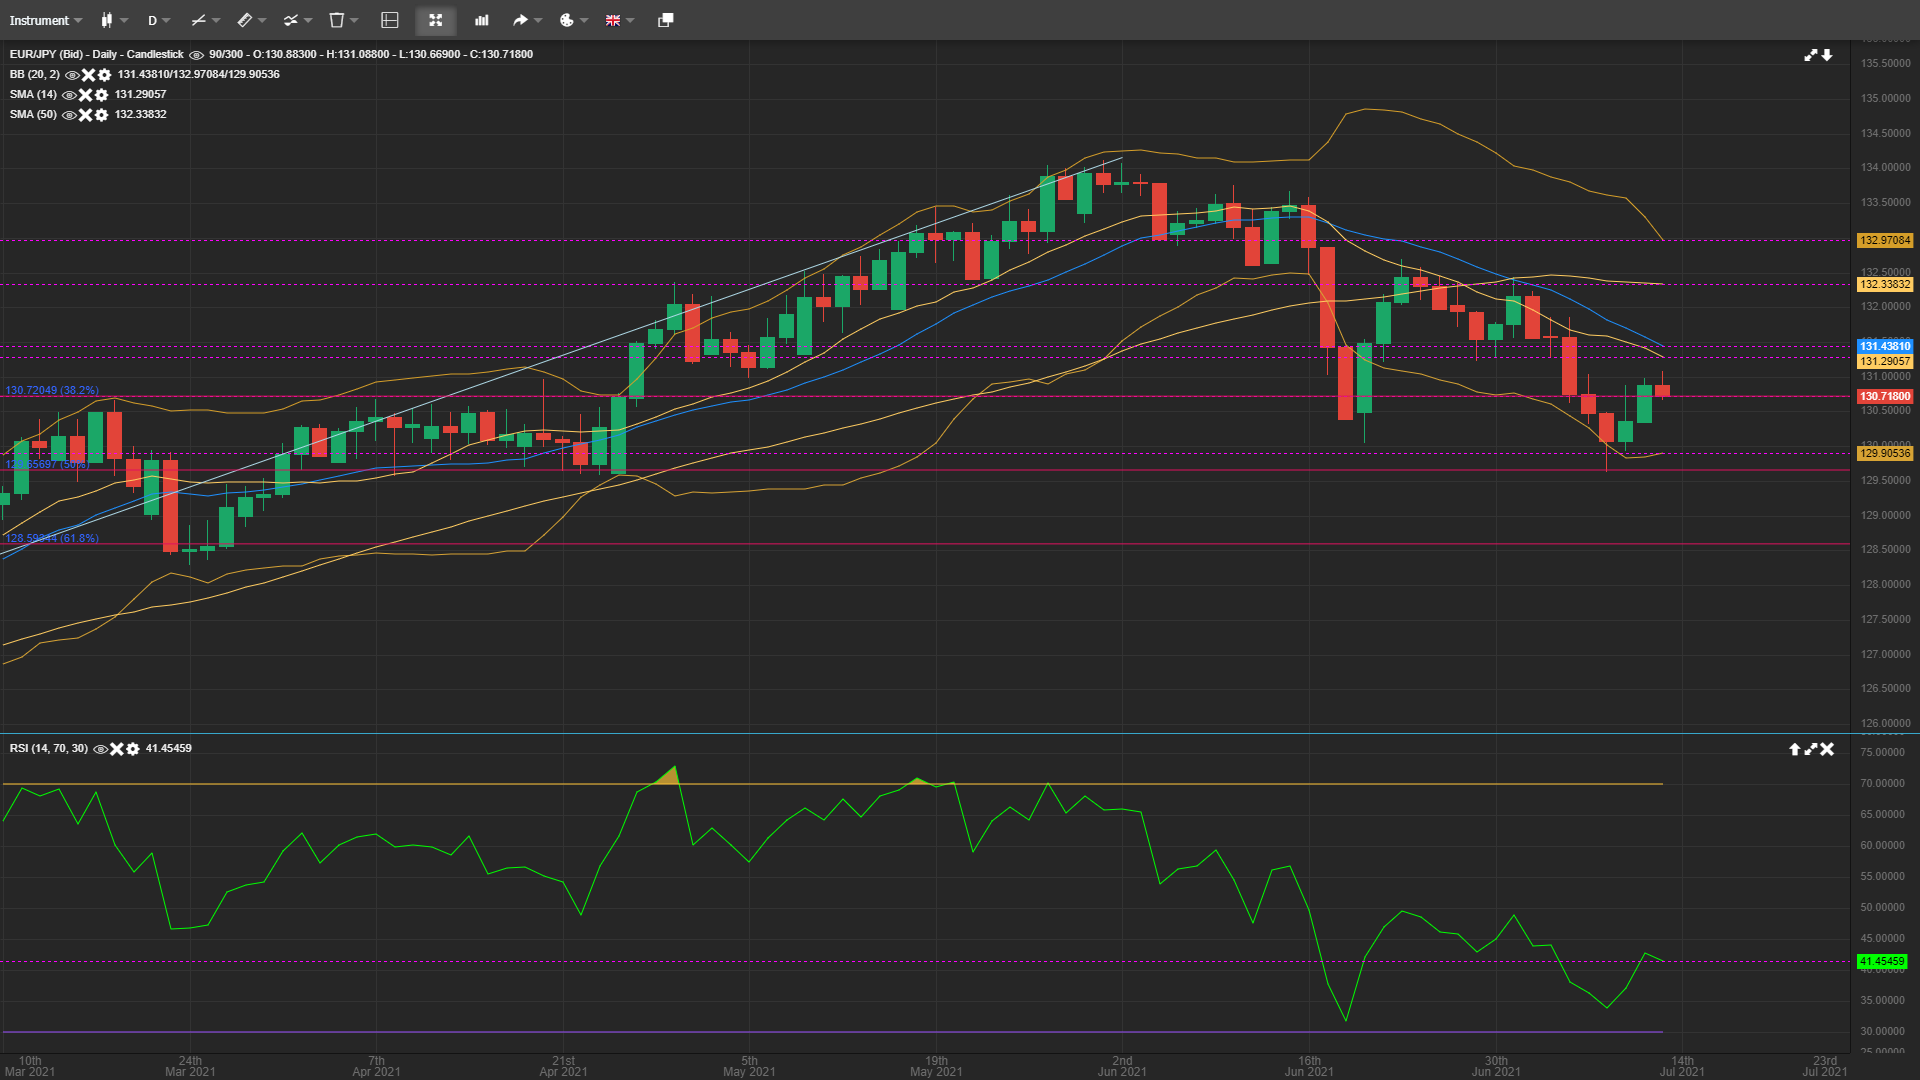This screenshot has height=1080, width=1920.
Task: Click the 16th Jun 2021 date label
Action: pos(1309,1066)
